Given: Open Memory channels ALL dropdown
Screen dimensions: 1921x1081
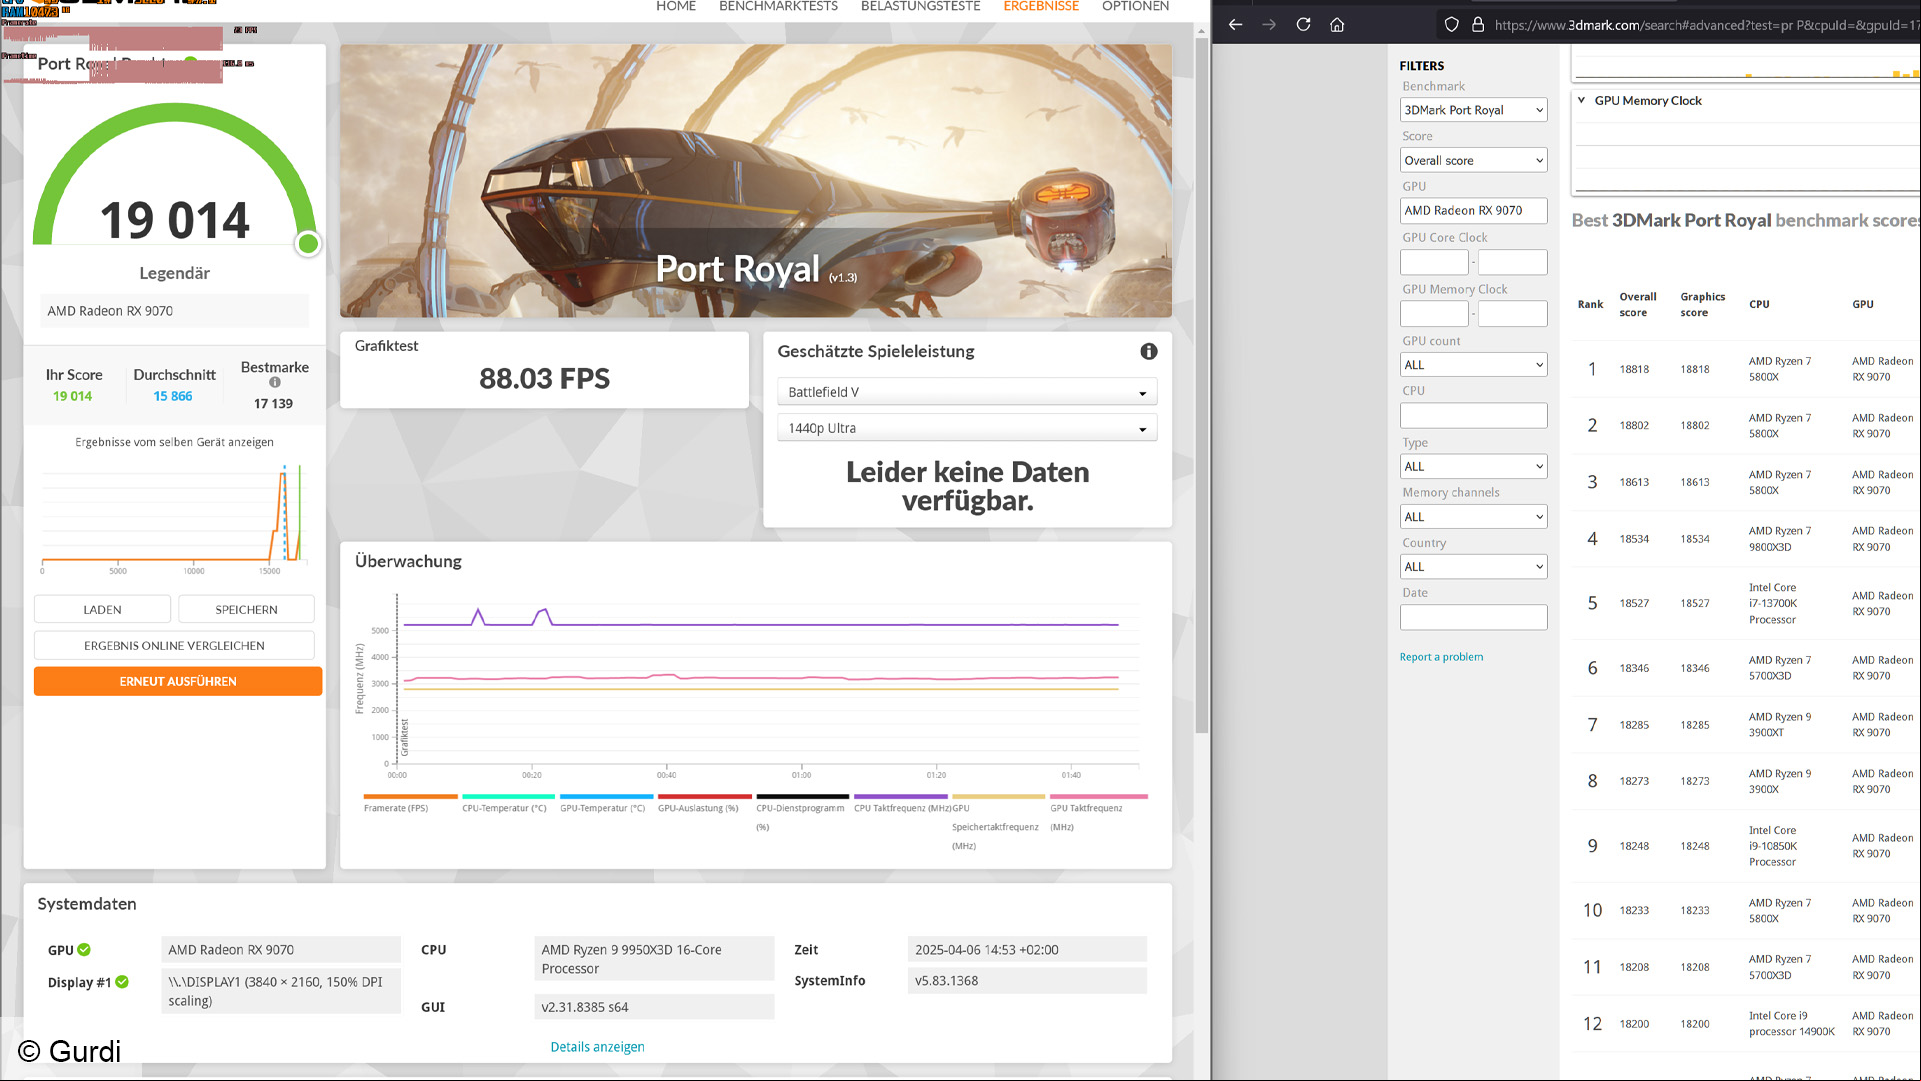Looking at the screenshot, I should pos(1474,517).
